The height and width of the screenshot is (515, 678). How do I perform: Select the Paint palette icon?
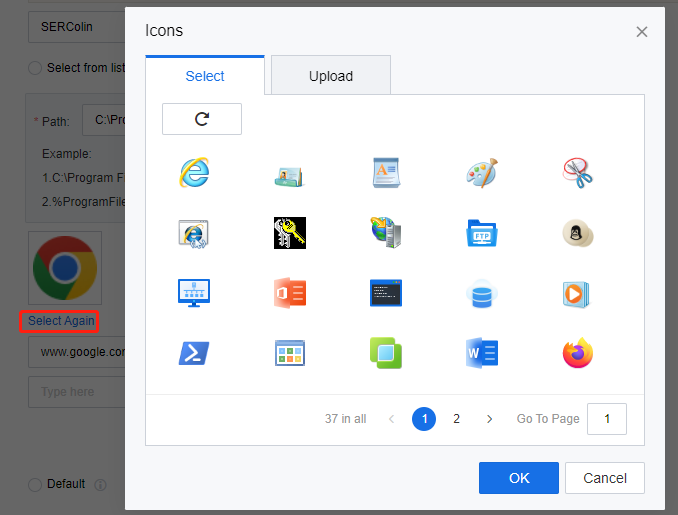482,173
